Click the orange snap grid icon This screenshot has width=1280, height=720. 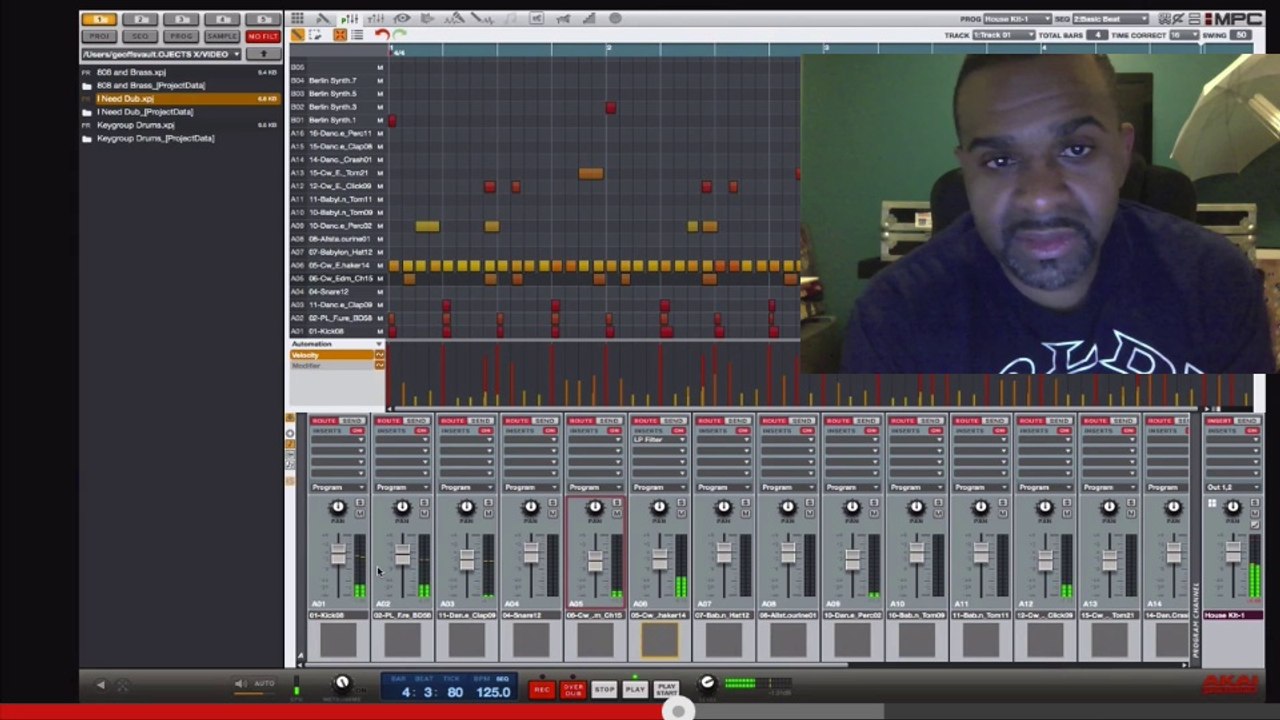[340, 35]
